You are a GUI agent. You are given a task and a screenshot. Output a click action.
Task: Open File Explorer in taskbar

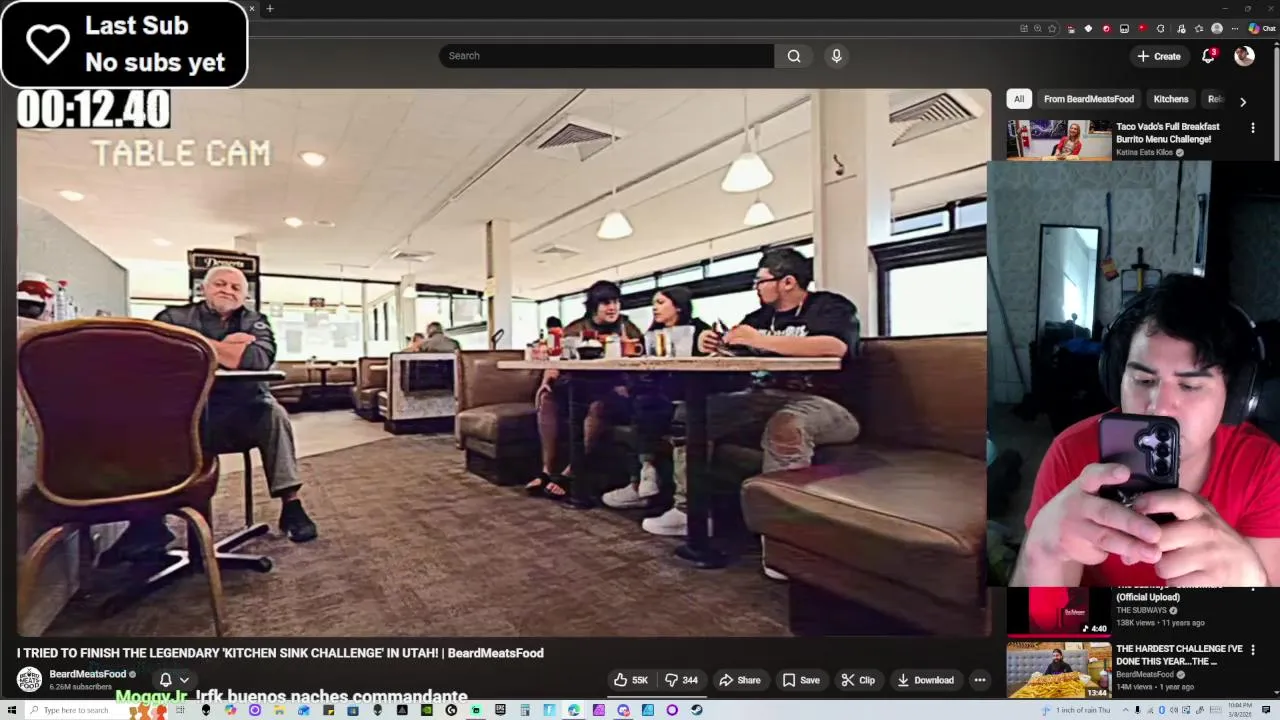pyautogui.click(x=278, y=710)
